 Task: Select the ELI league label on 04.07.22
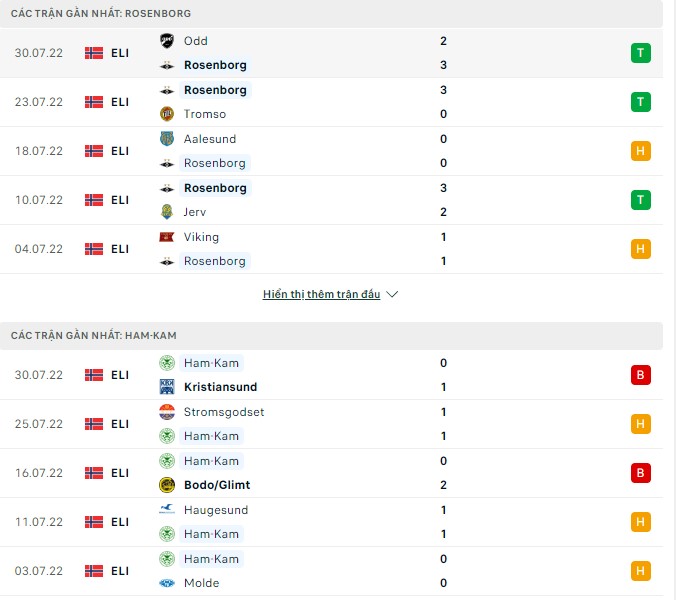(120, 249)
